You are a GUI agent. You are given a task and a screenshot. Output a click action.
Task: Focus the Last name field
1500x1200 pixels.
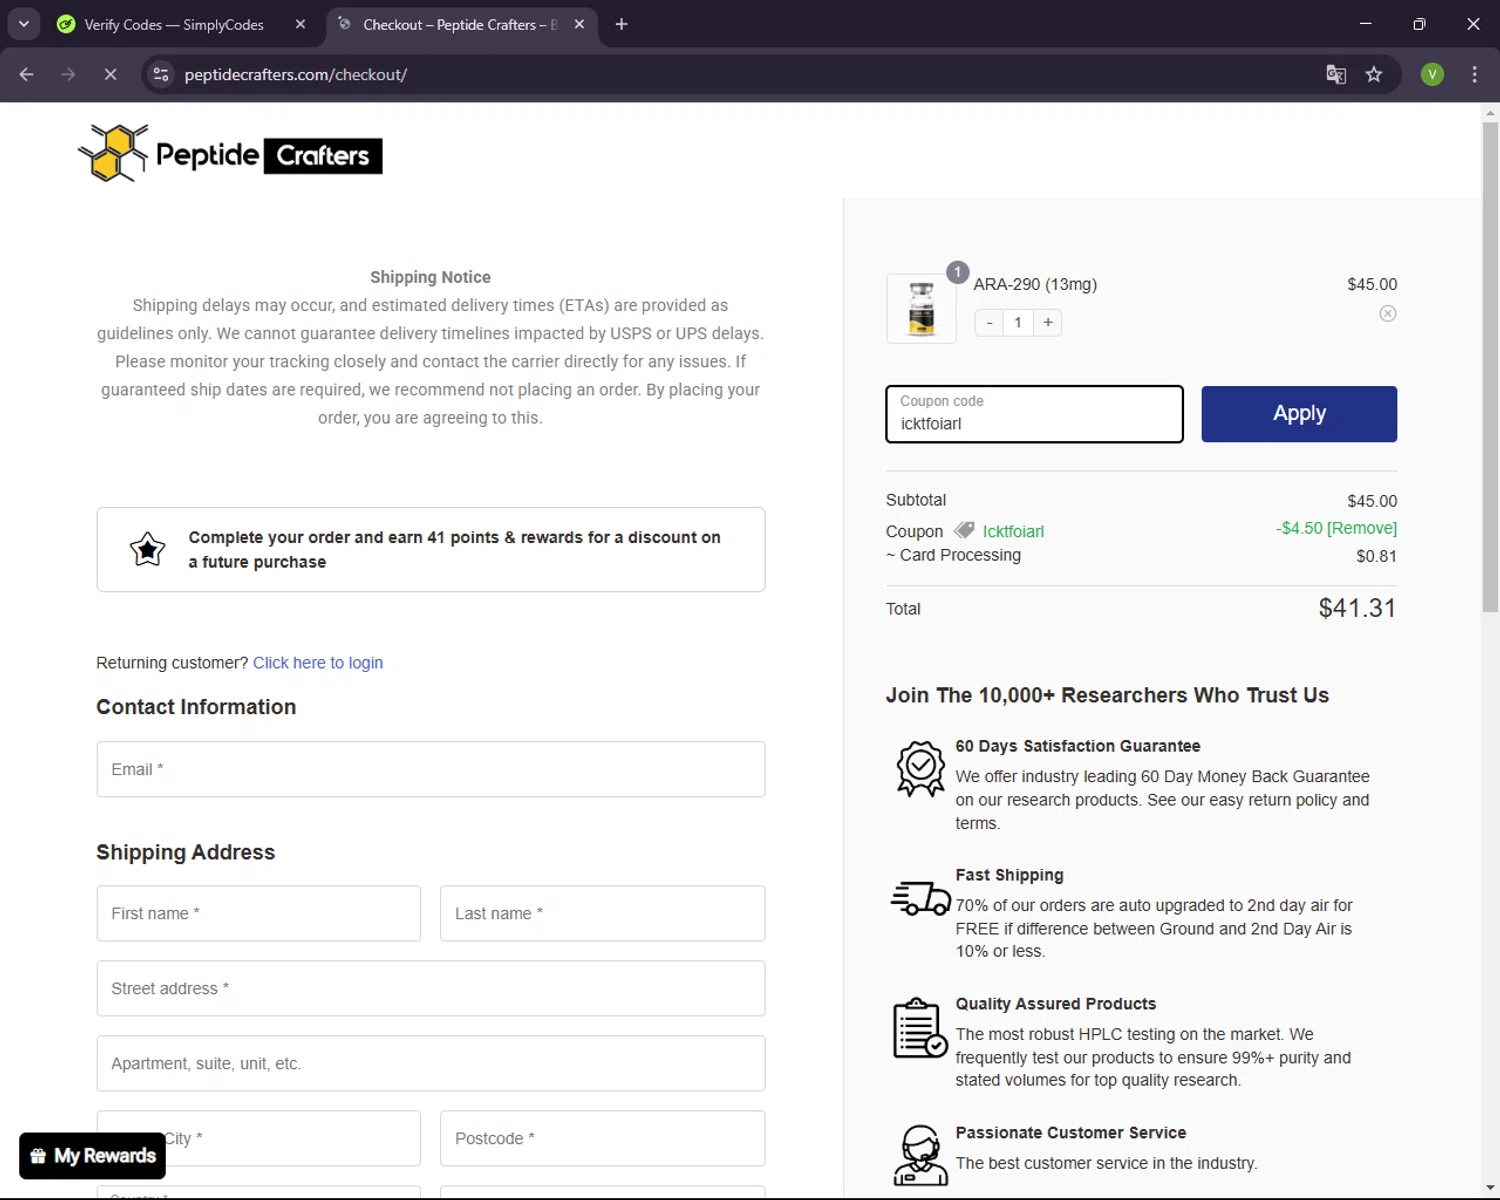pos(603,913)
